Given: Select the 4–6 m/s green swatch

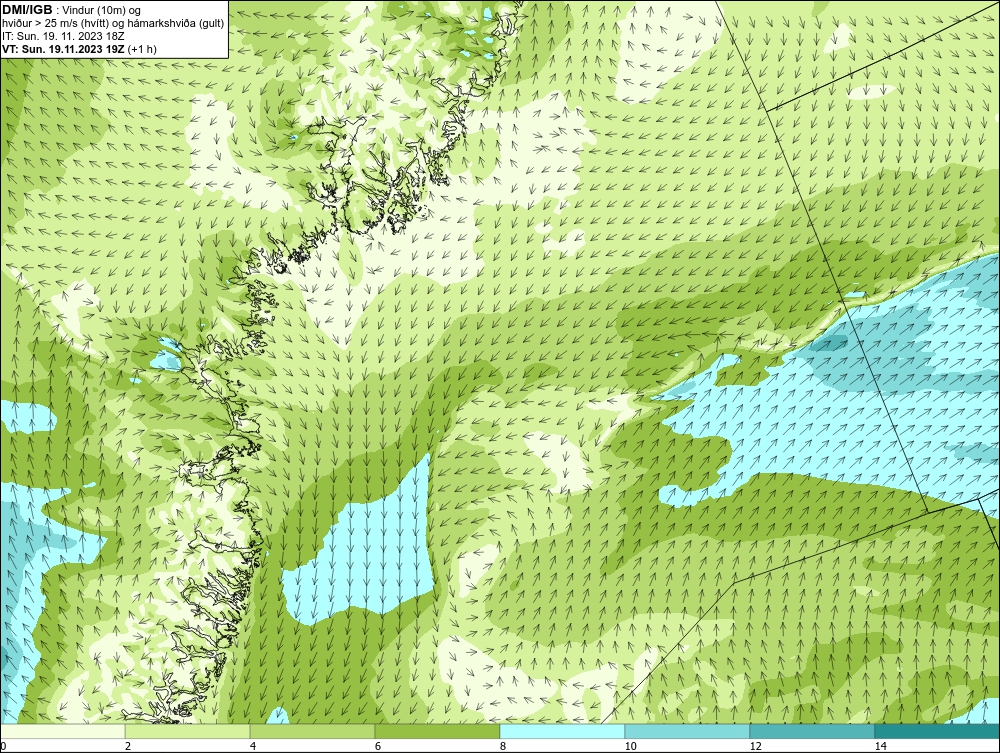Looking at the screenshot, I should pyautogui.click(x=312, y=731).
